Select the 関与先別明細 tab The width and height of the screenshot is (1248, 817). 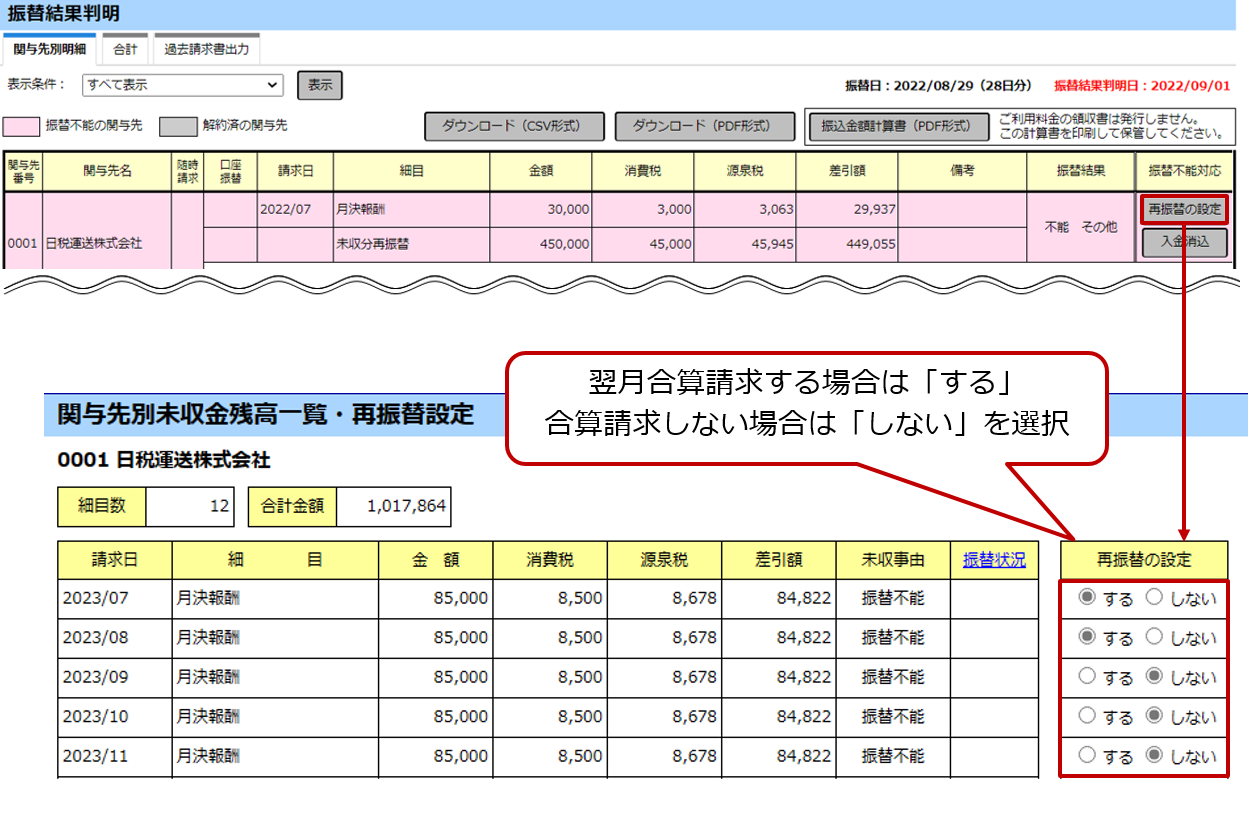49,49
